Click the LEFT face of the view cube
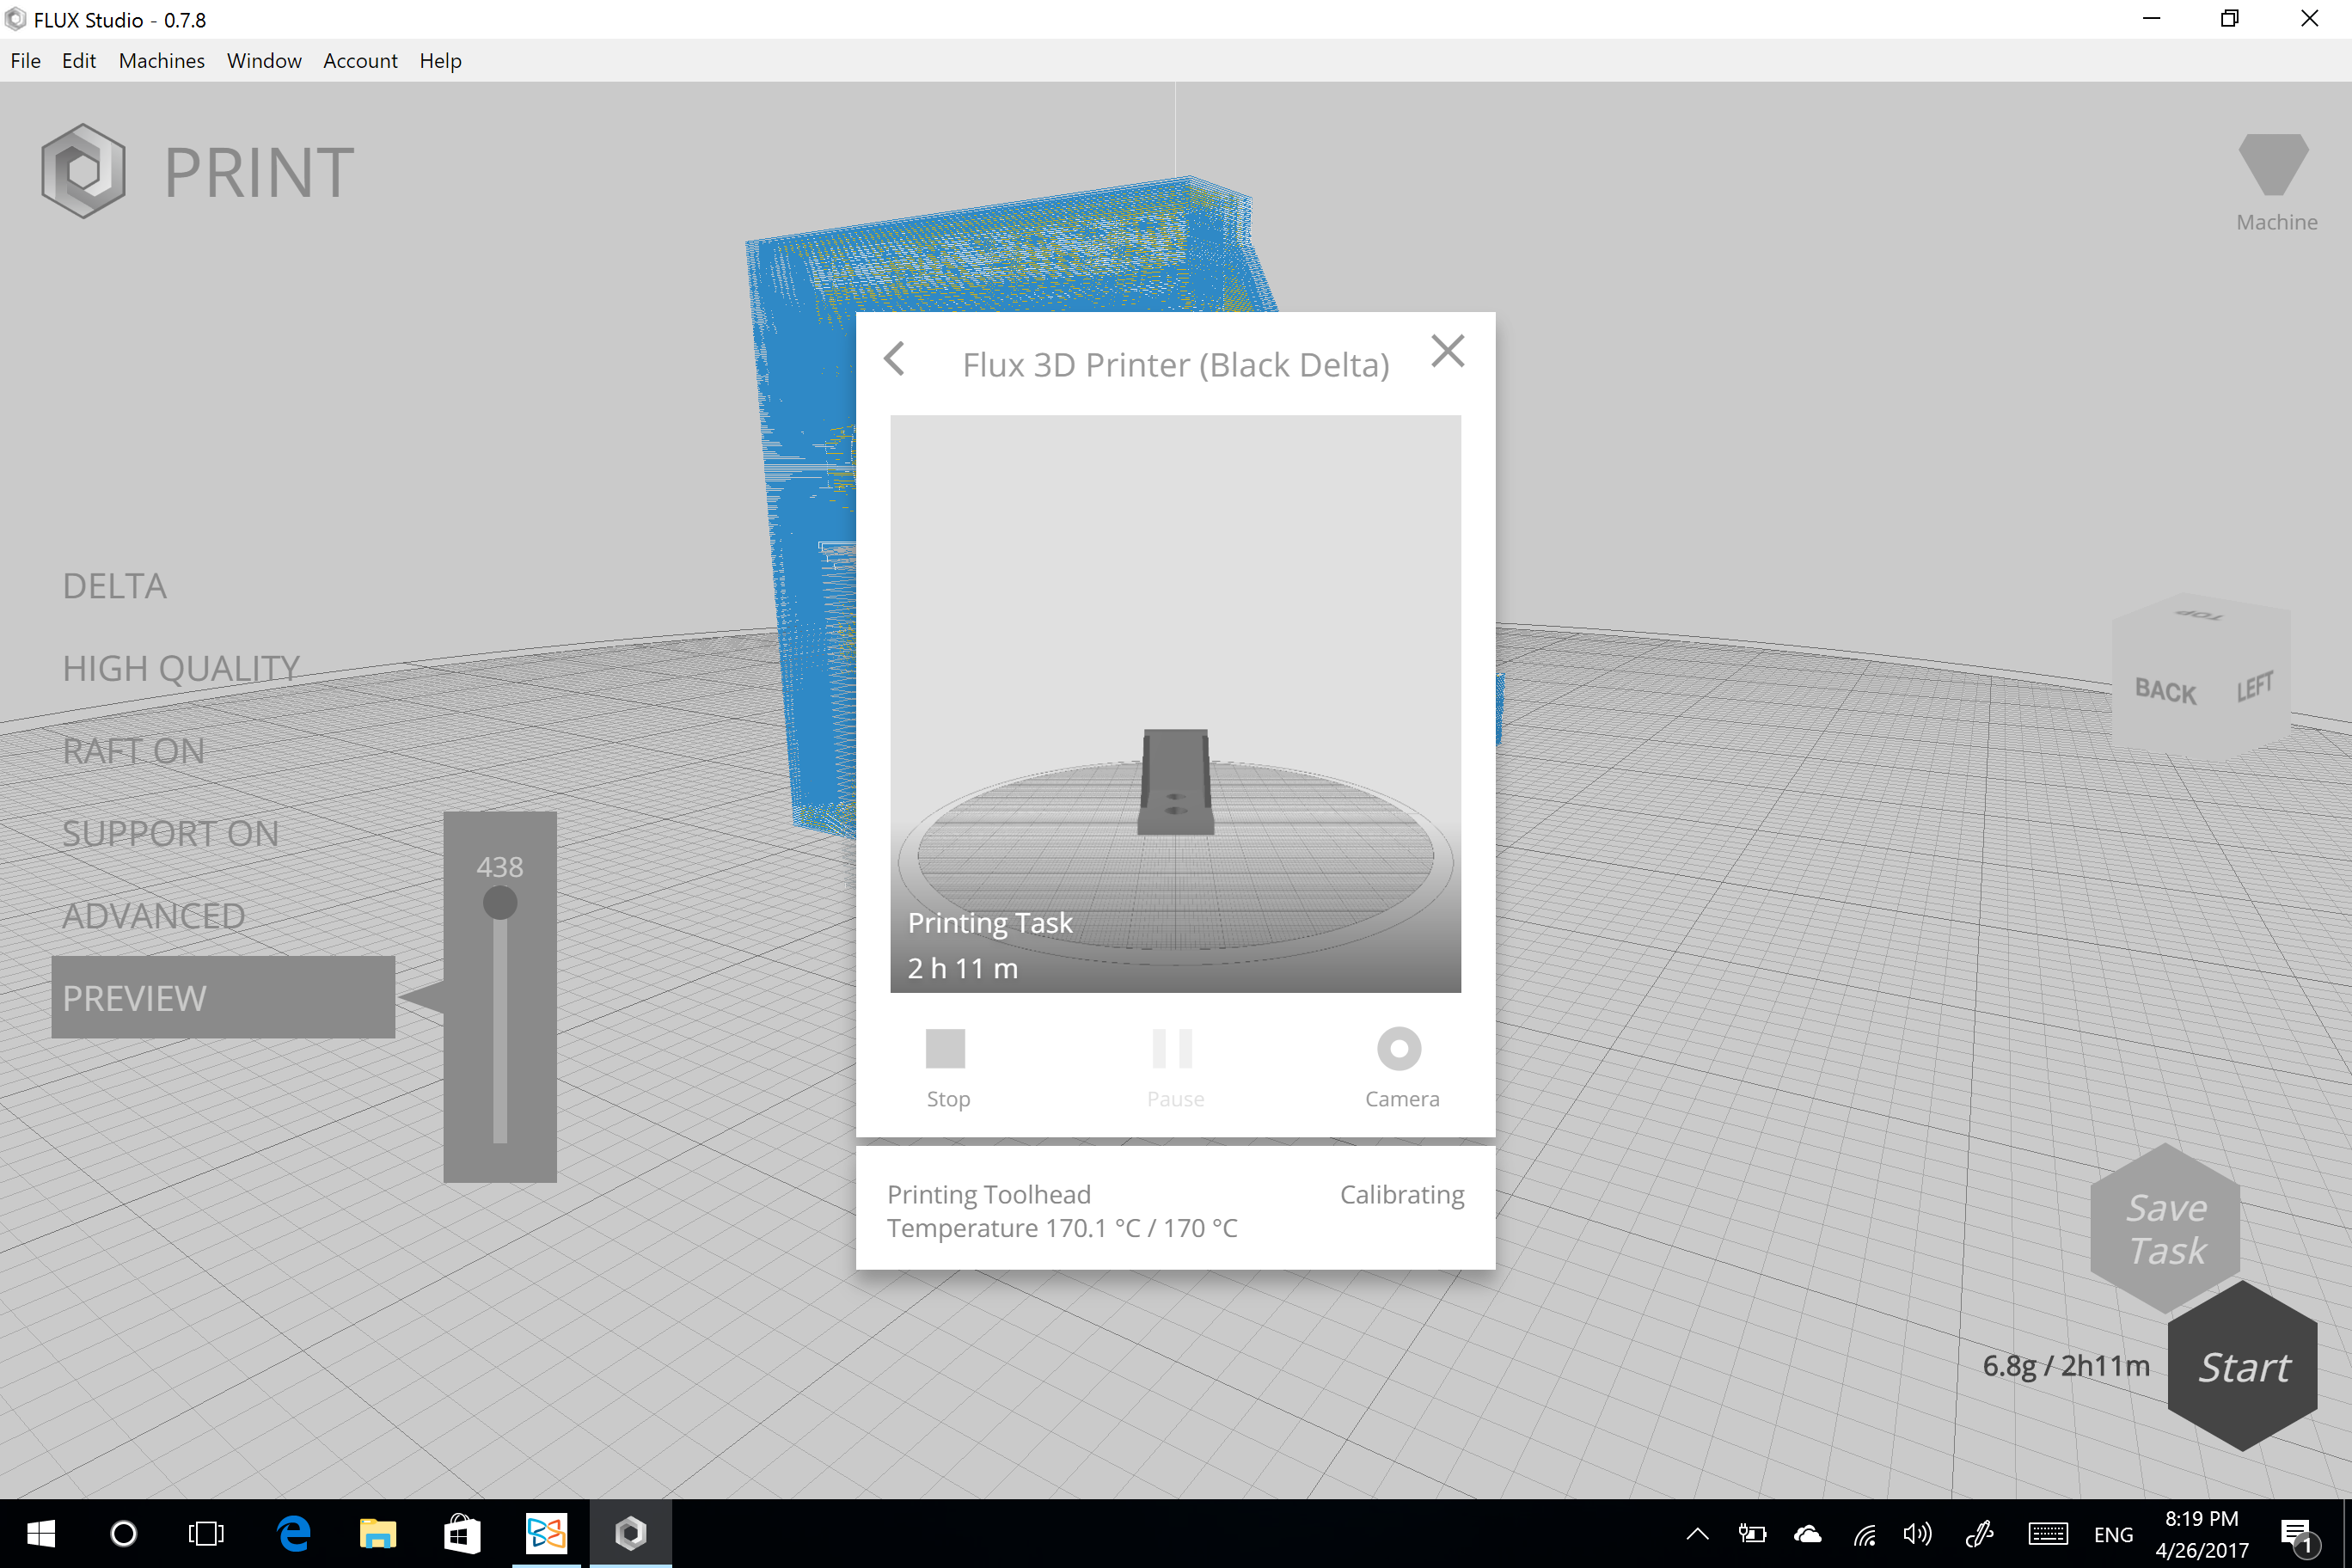 pos(2254,687)
